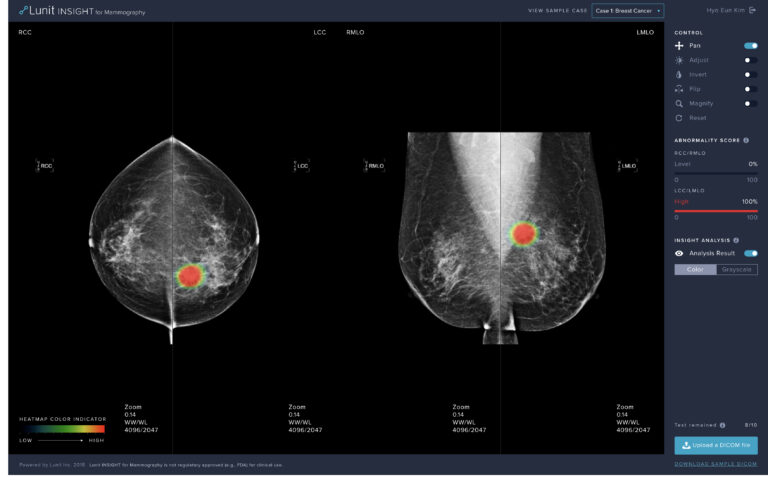Disable the Pan toggle switch
This screenshot has height=485, width=768.
pyautogui.click(x=750, y=46)
